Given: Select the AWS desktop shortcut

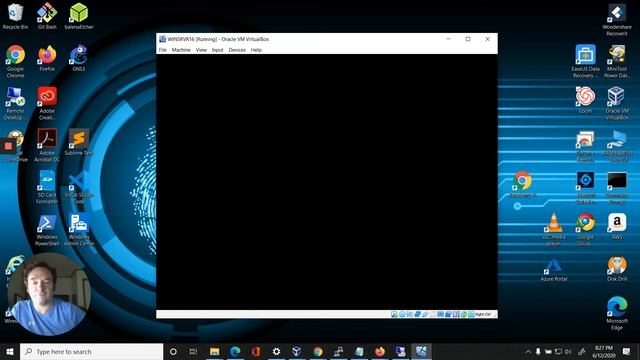Looking at the screenshot, I should (x=617, y=226).
